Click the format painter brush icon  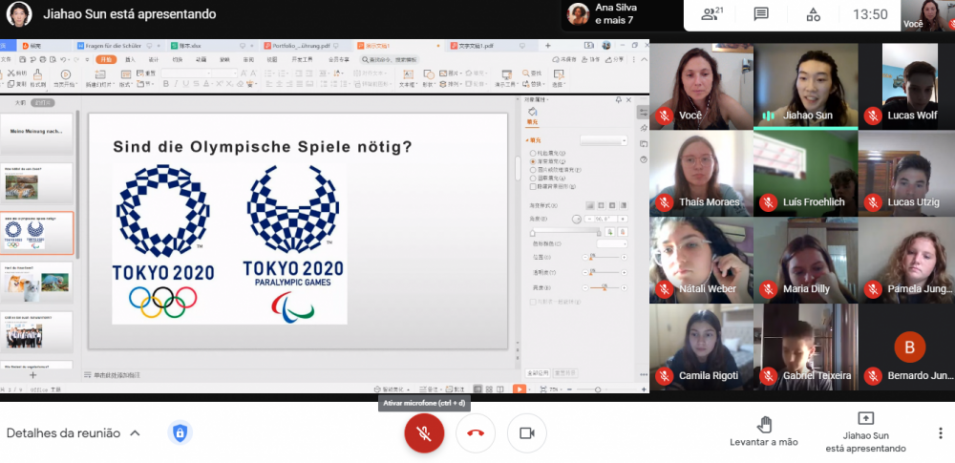pos(38,74)
